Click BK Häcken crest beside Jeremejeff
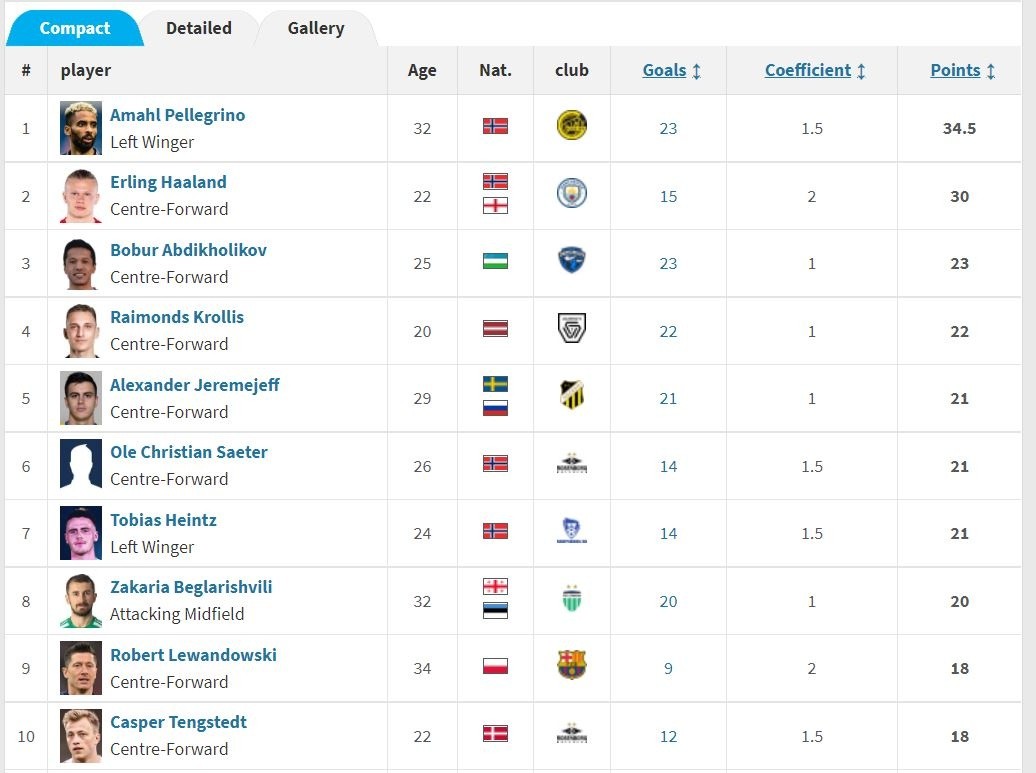Viewport: 1036px width, 773px height. point(571,396)
